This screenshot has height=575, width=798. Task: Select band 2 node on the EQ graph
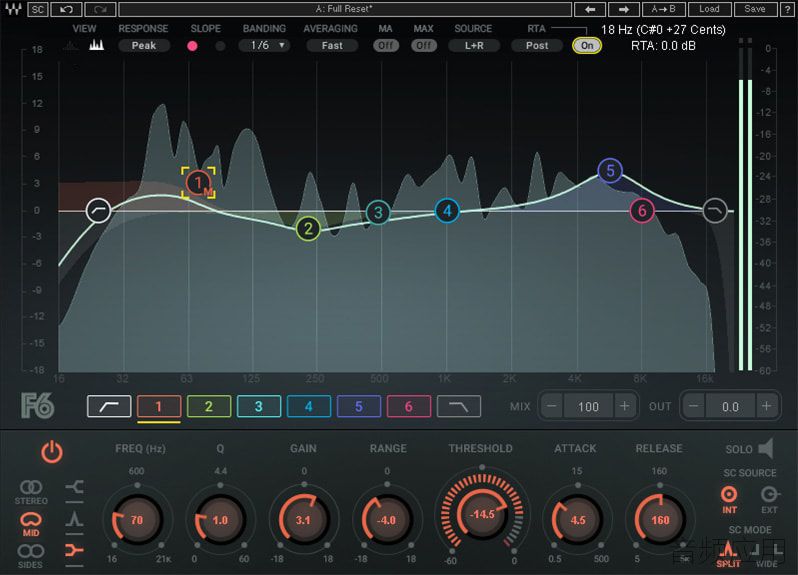pyautogui.click(x=308, y=229)
